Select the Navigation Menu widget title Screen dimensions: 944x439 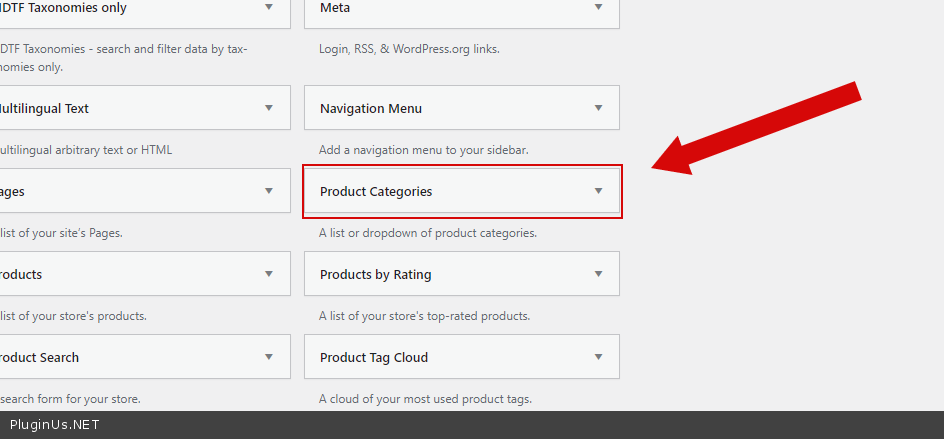point(371,108)
